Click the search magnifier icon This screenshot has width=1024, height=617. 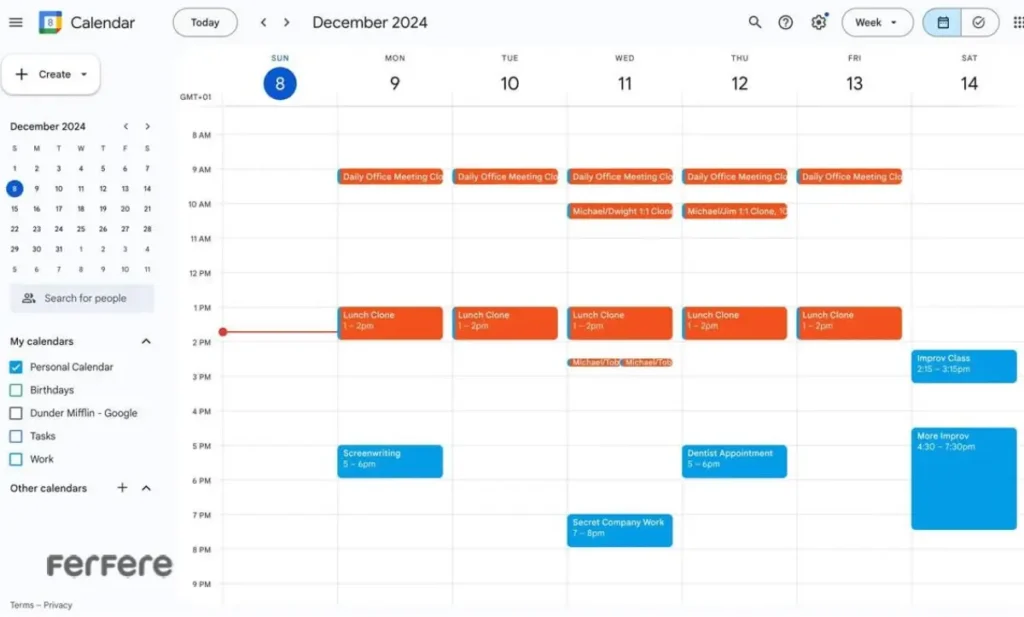[755, 22]
